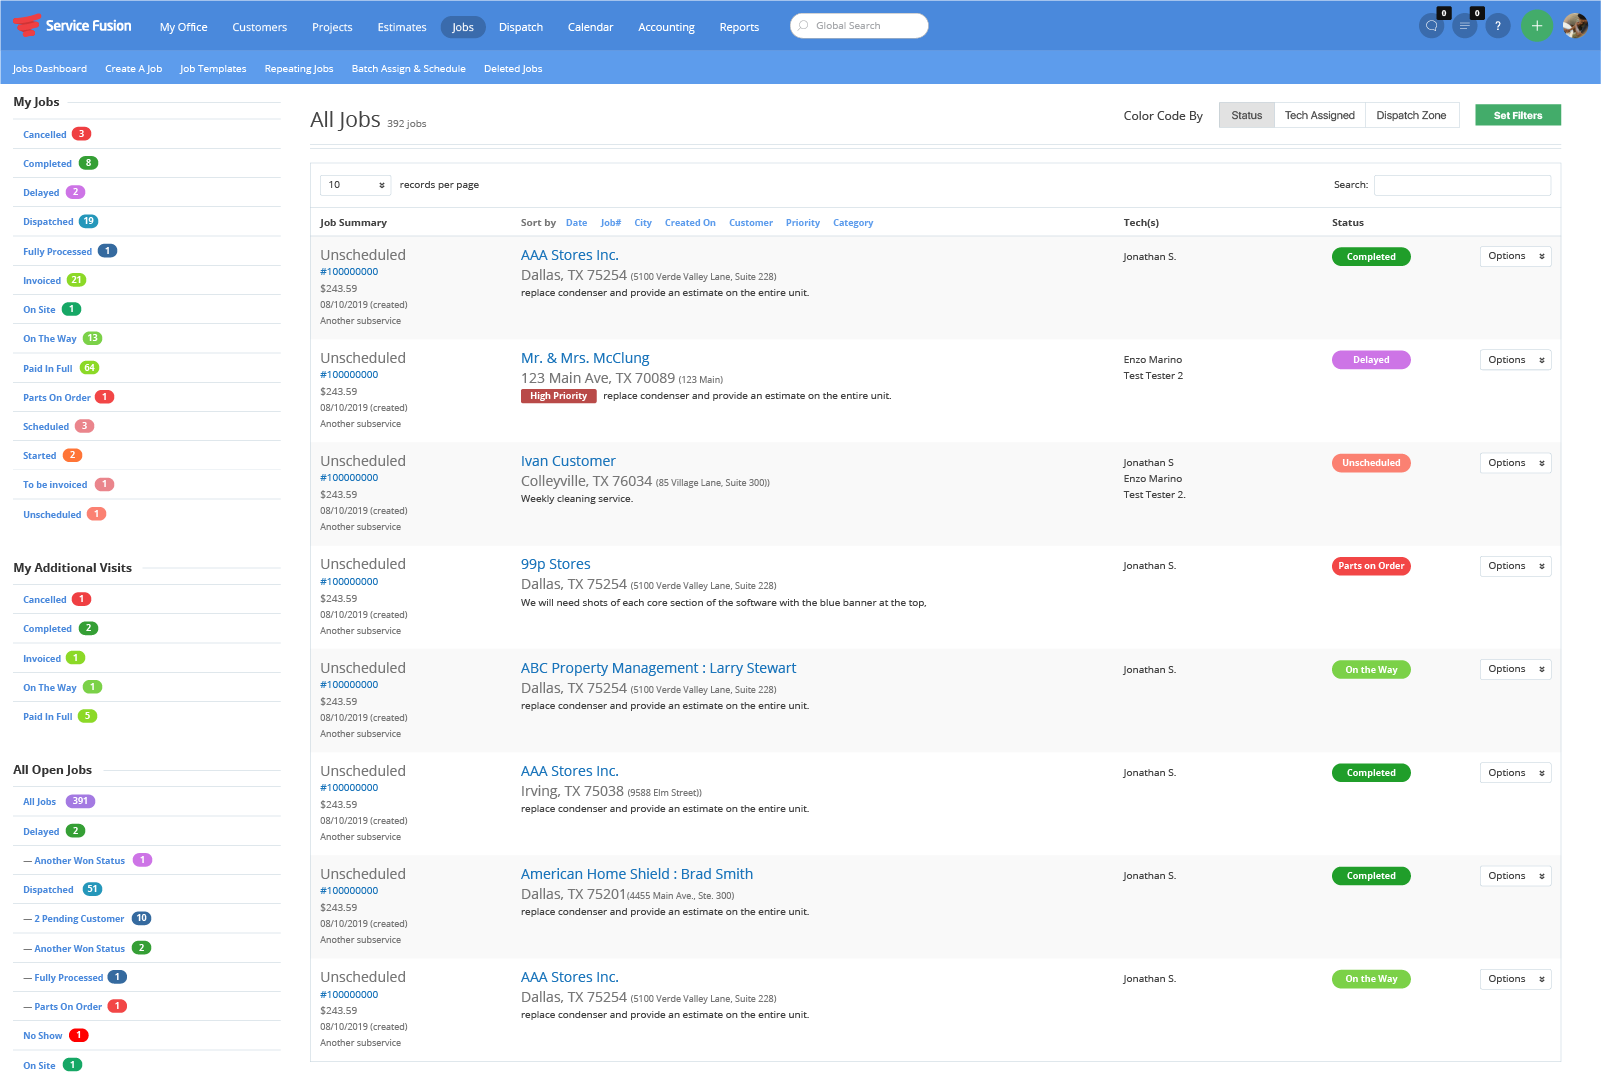
Task: Open the Dispatch menu
Action: pos(521,27)
